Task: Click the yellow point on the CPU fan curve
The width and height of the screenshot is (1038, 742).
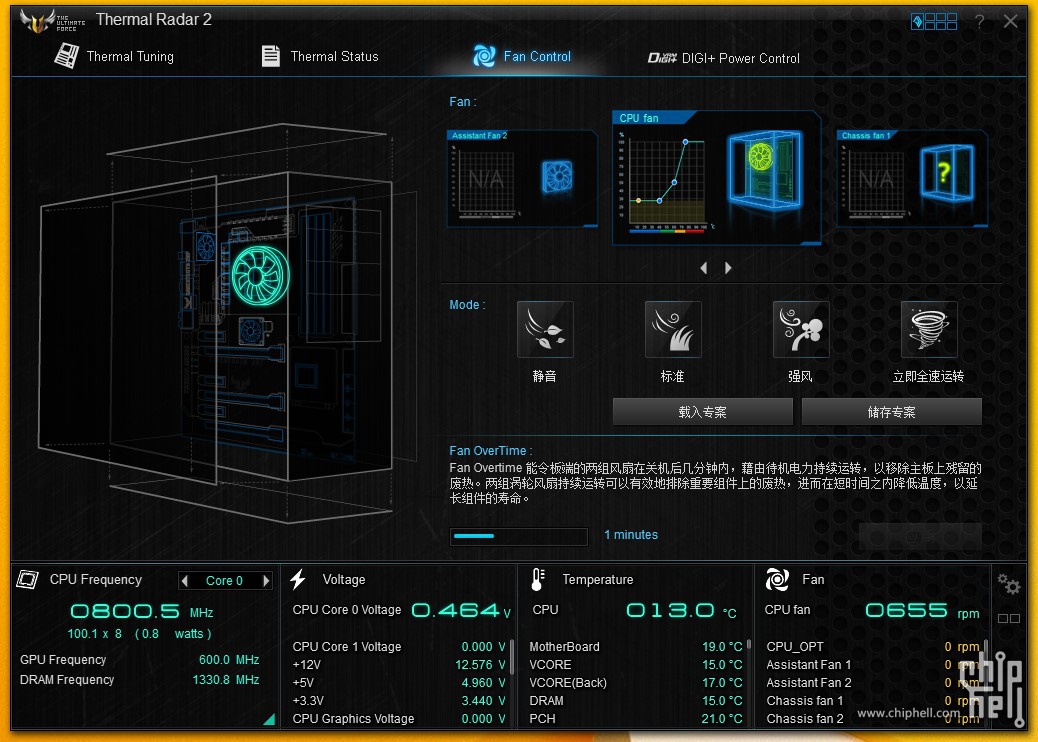Action: tap(638, 201)
